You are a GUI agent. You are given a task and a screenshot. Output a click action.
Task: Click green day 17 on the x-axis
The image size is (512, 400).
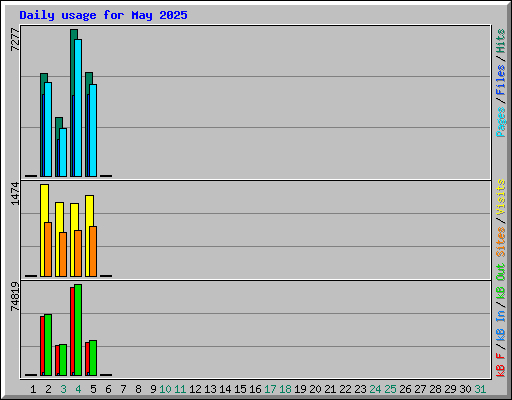[x=270, y=389]
